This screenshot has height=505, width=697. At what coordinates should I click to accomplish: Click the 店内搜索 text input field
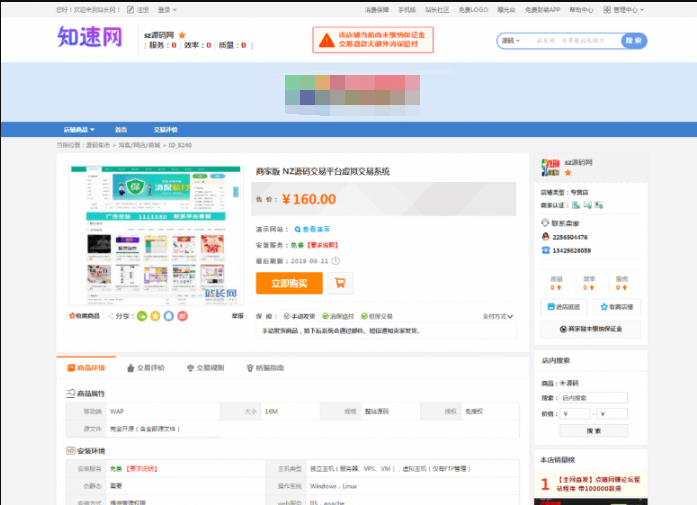pyautogui.click(x=592, y=398)
